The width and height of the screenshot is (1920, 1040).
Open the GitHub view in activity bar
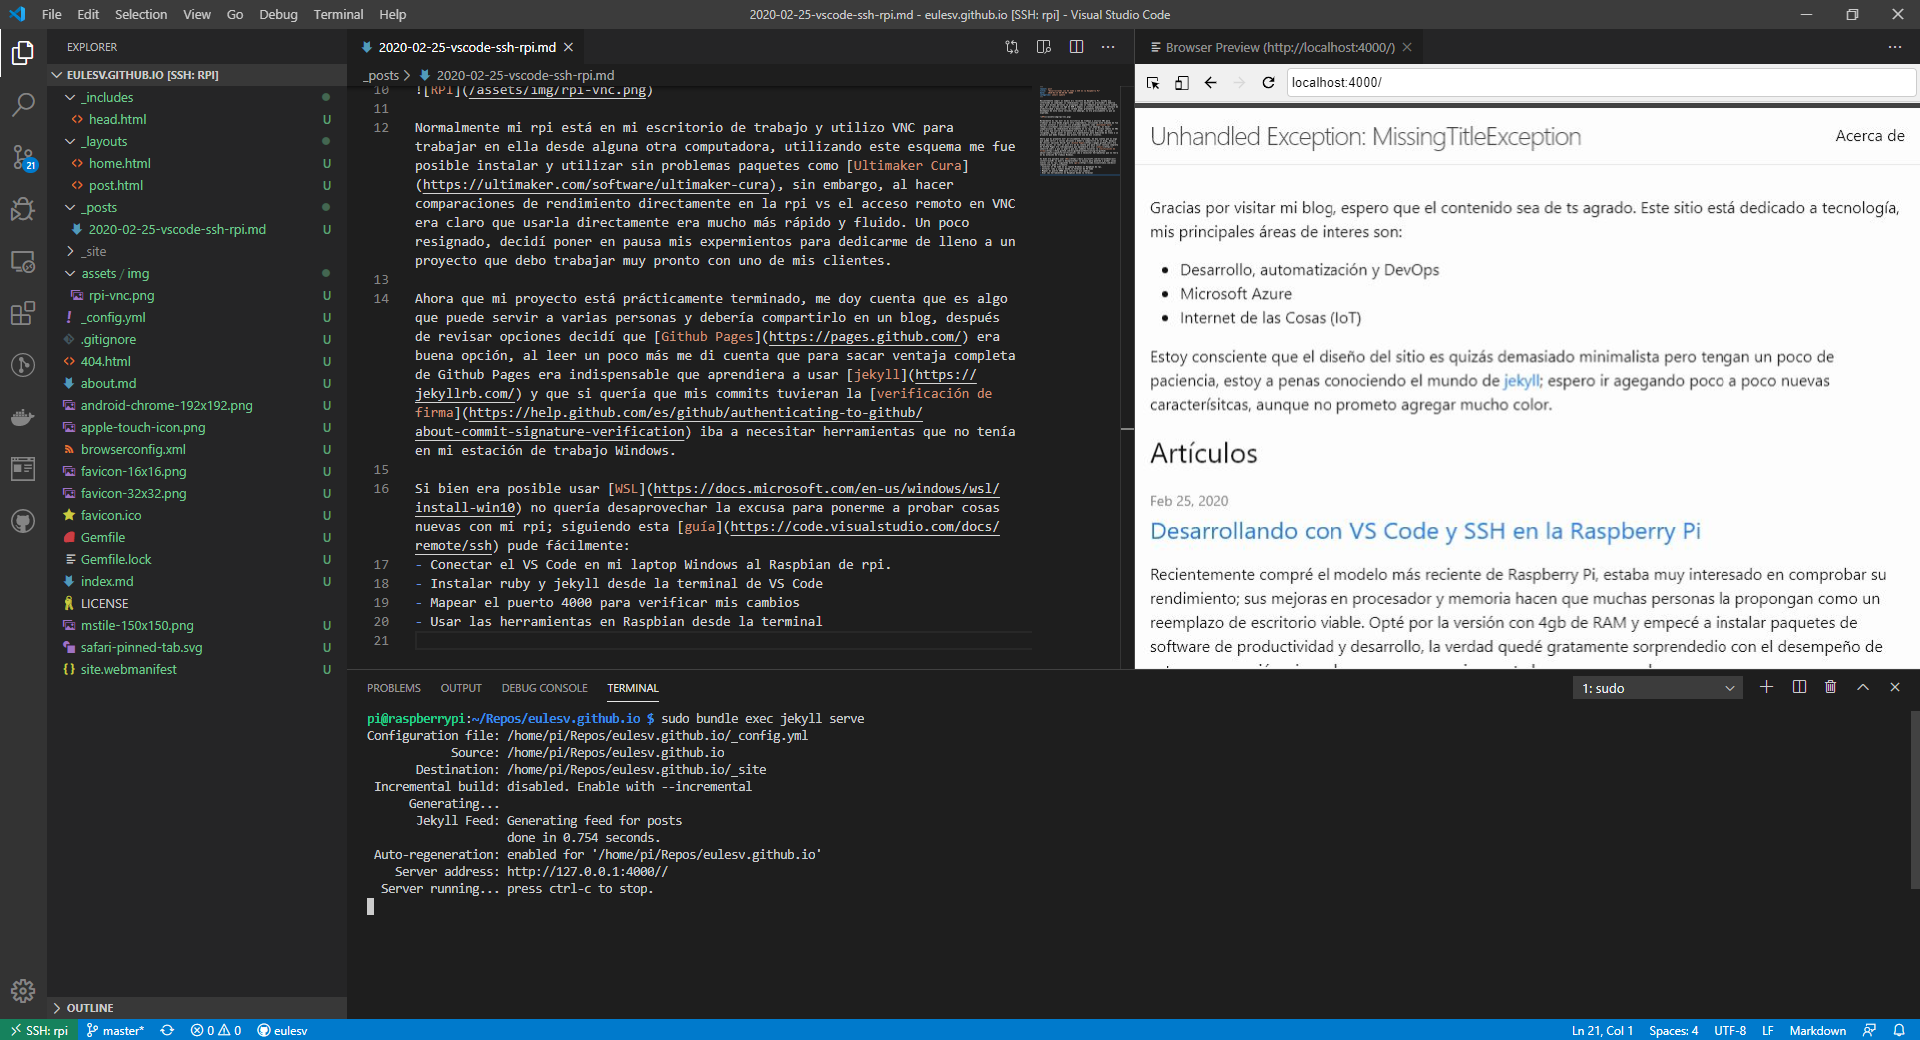23,521
